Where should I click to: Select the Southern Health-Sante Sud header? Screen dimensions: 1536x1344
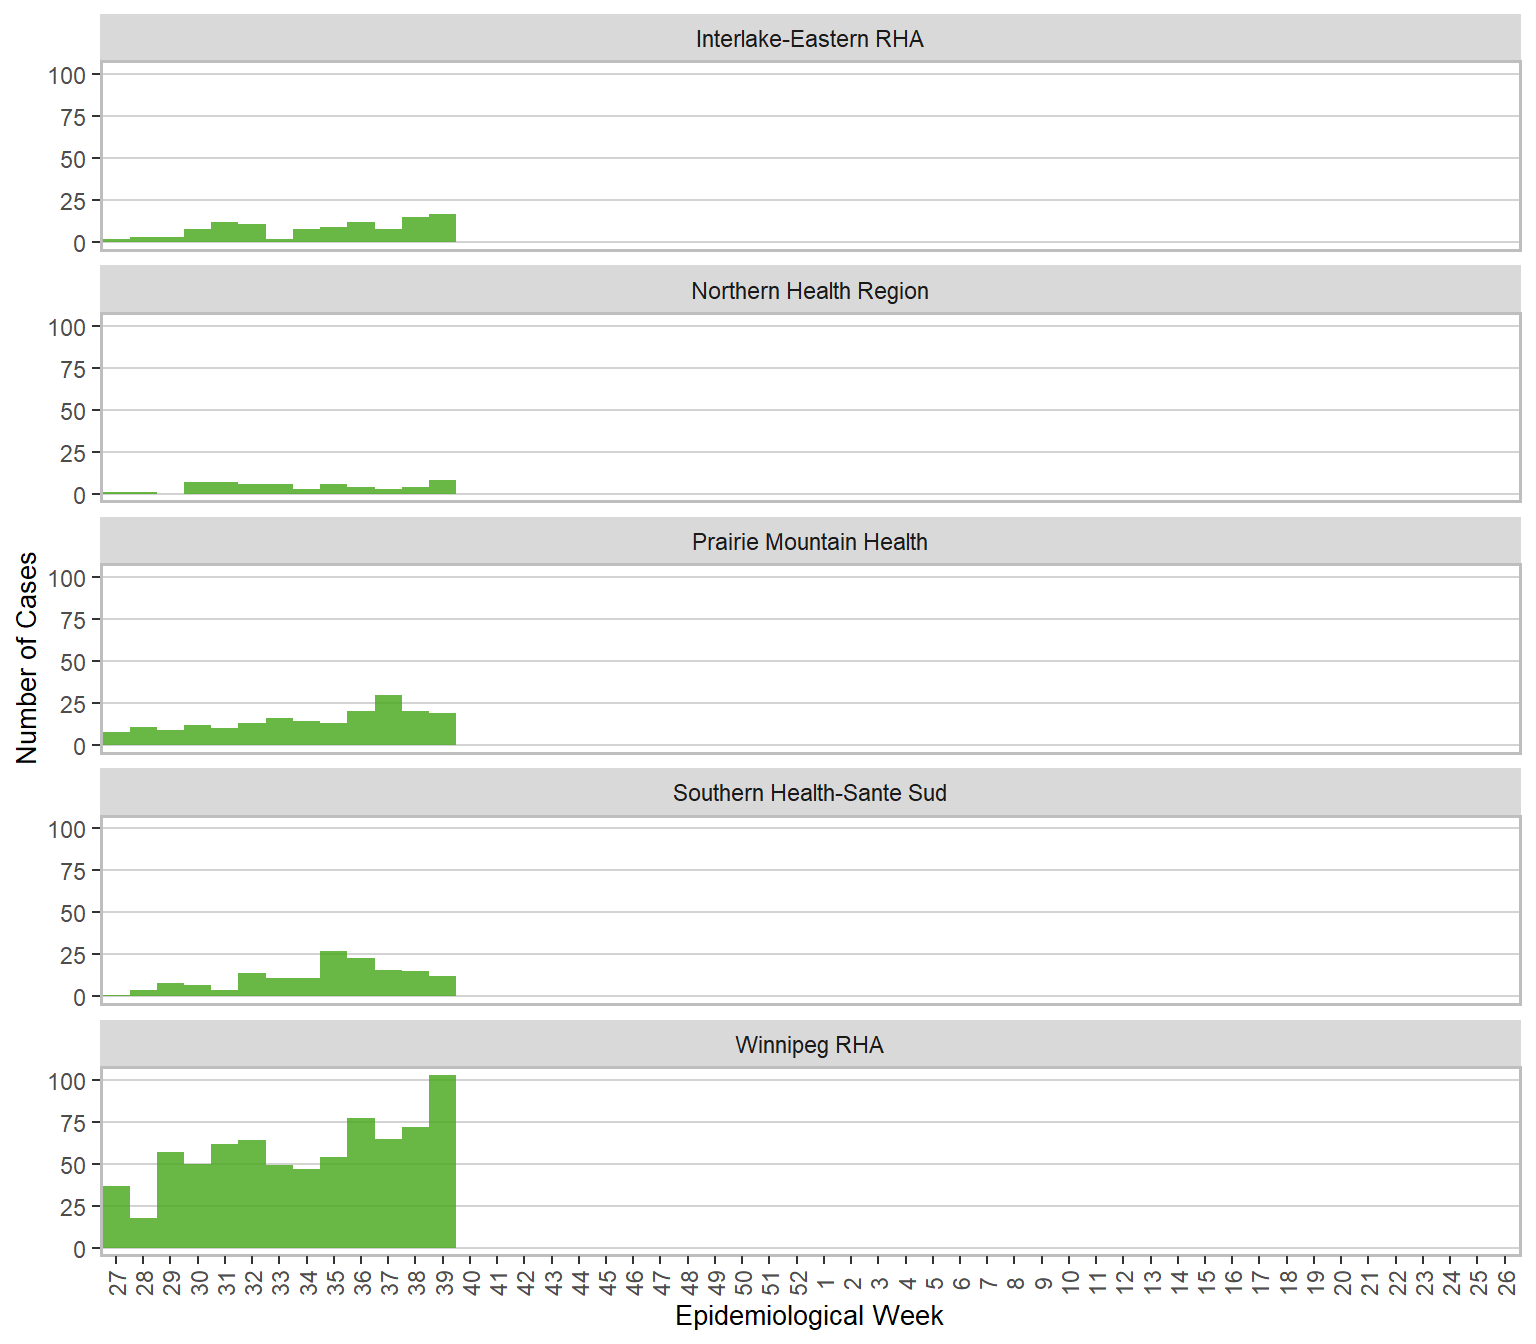[809, 793]
